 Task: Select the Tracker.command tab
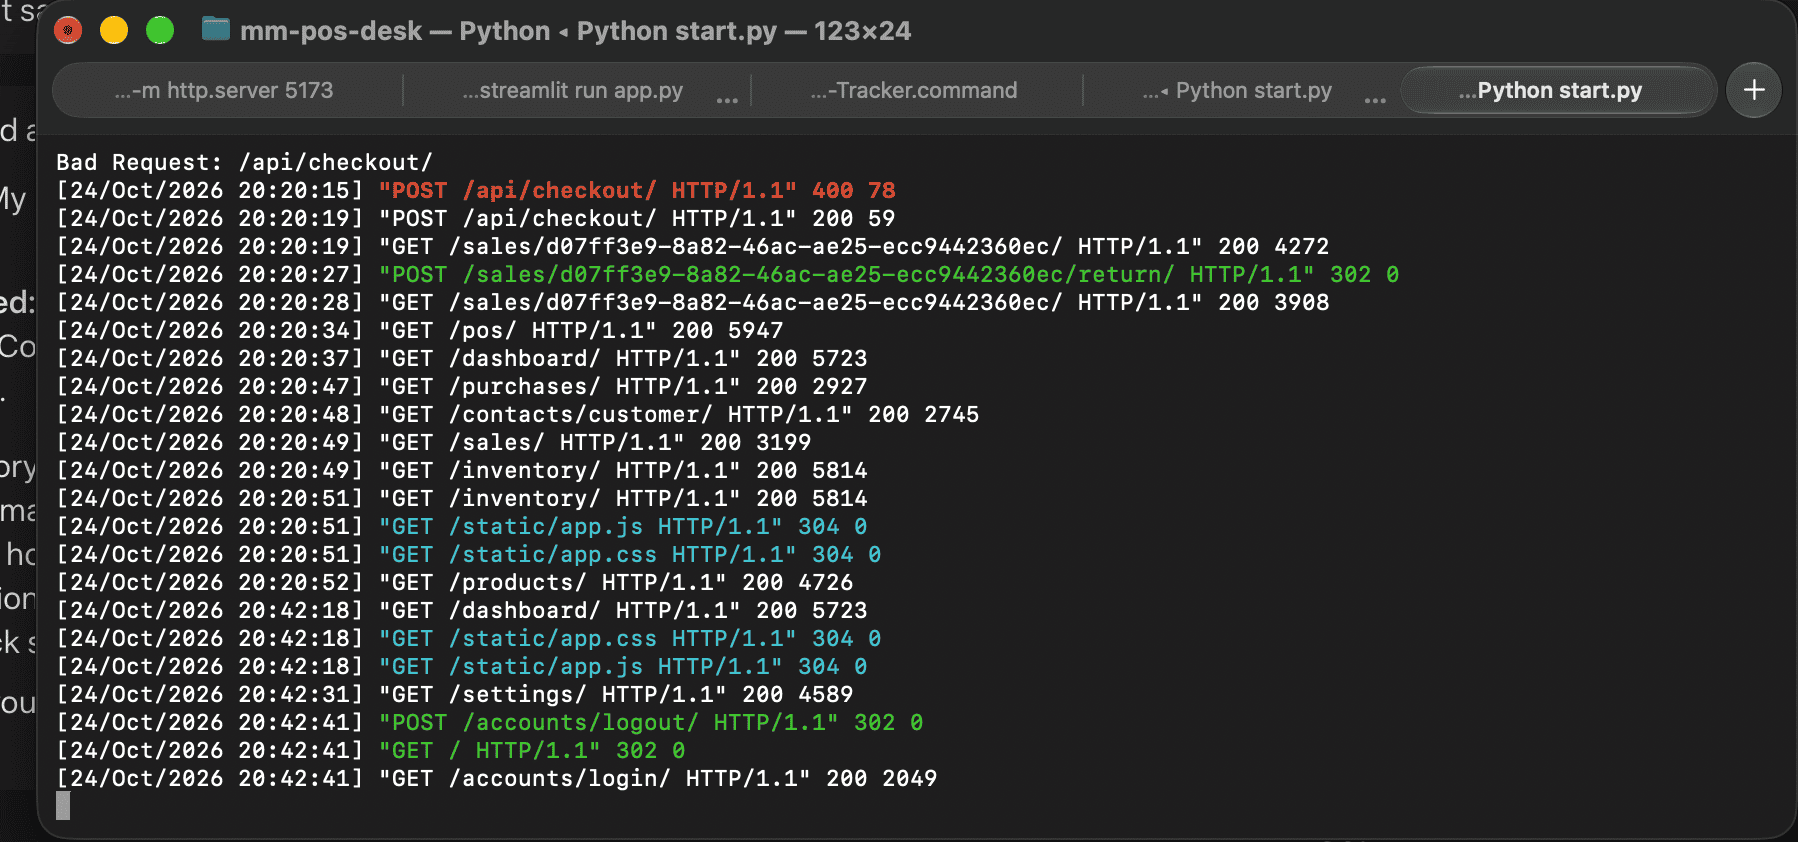coord(914,90)
